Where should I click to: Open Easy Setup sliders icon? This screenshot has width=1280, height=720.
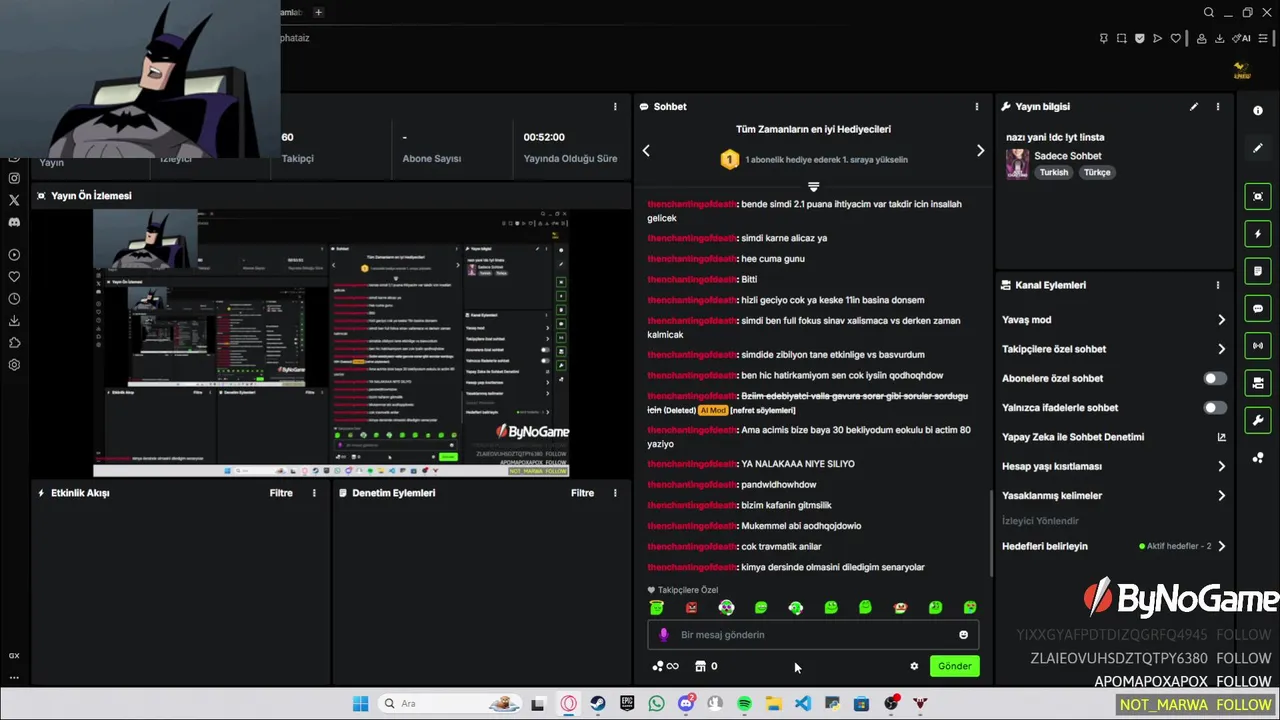[1264, 38]
